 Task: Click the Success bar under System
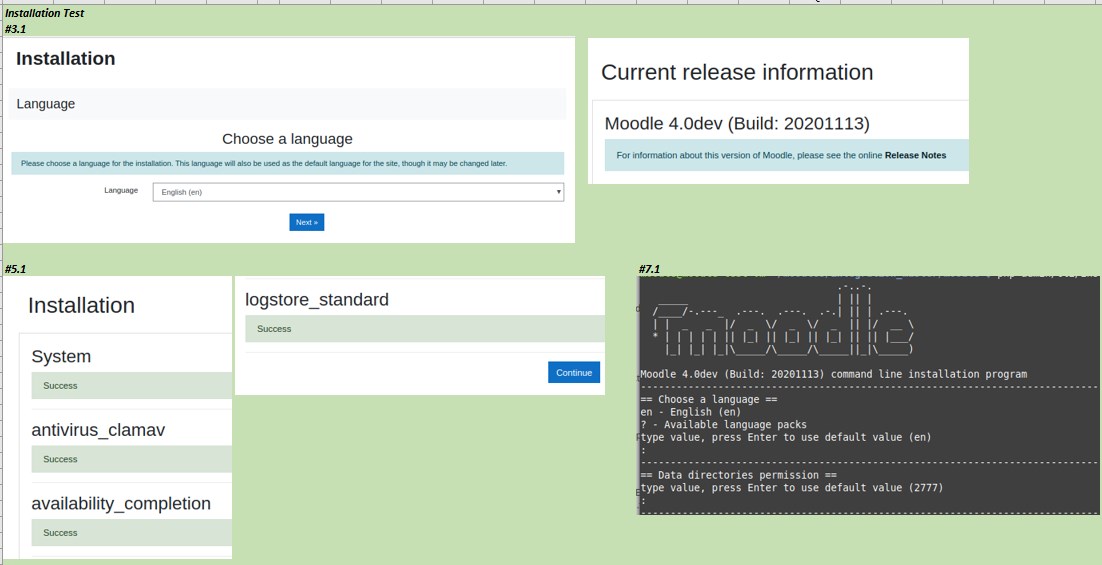pos(131,386)
